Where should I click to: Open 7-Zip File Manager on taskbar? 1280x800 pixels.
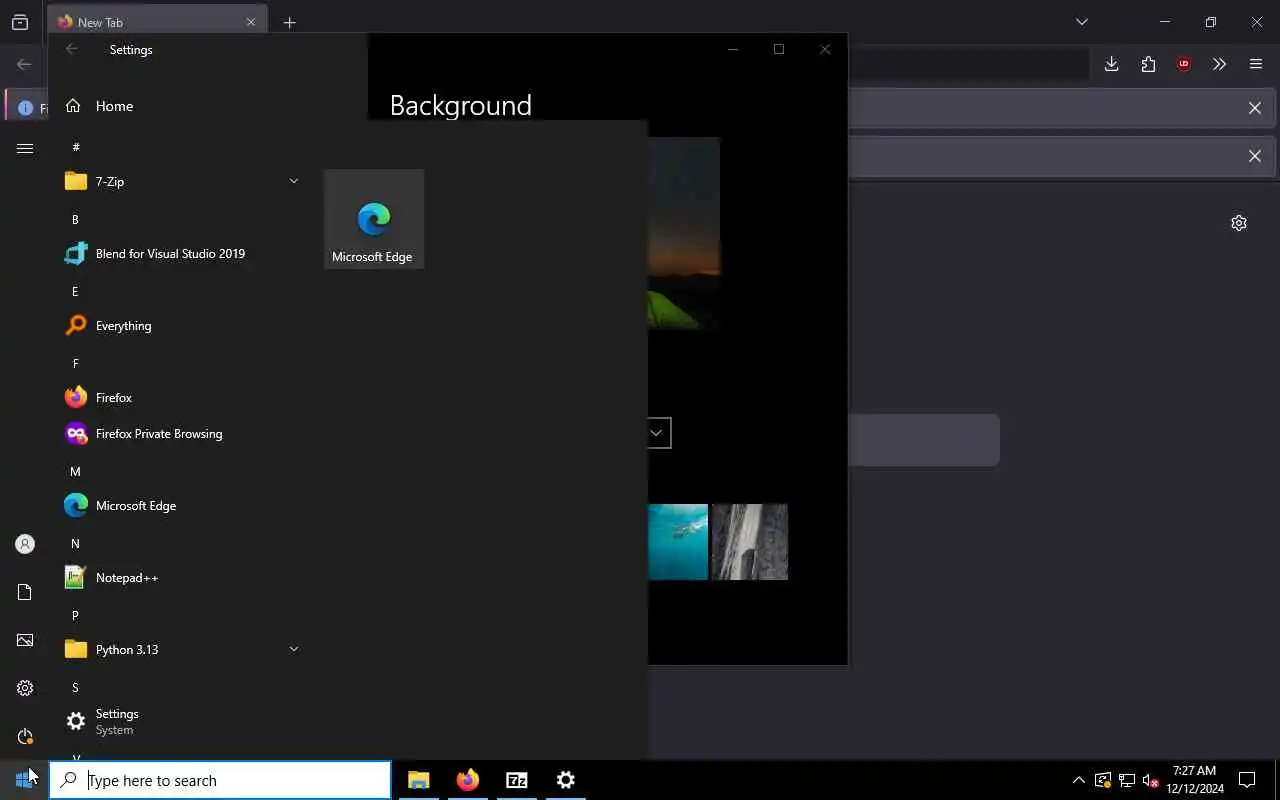[x=517, y=780]
